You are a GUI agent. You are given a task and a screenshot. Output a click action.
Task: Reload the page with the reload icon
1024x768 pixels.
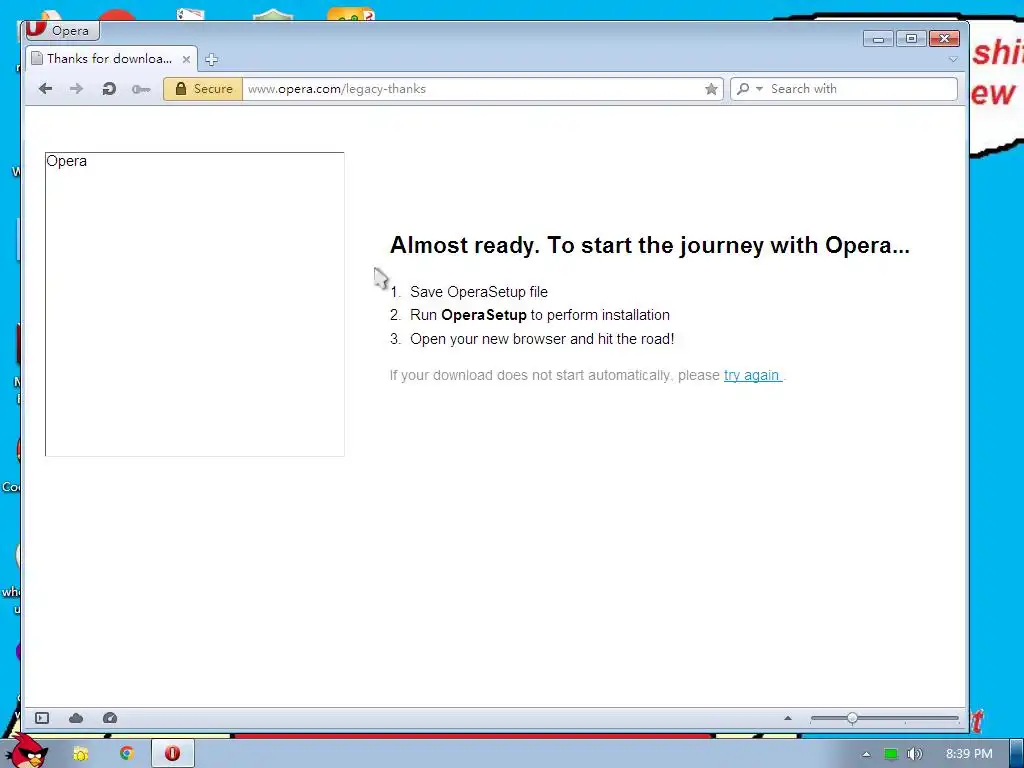coord(109,89)
